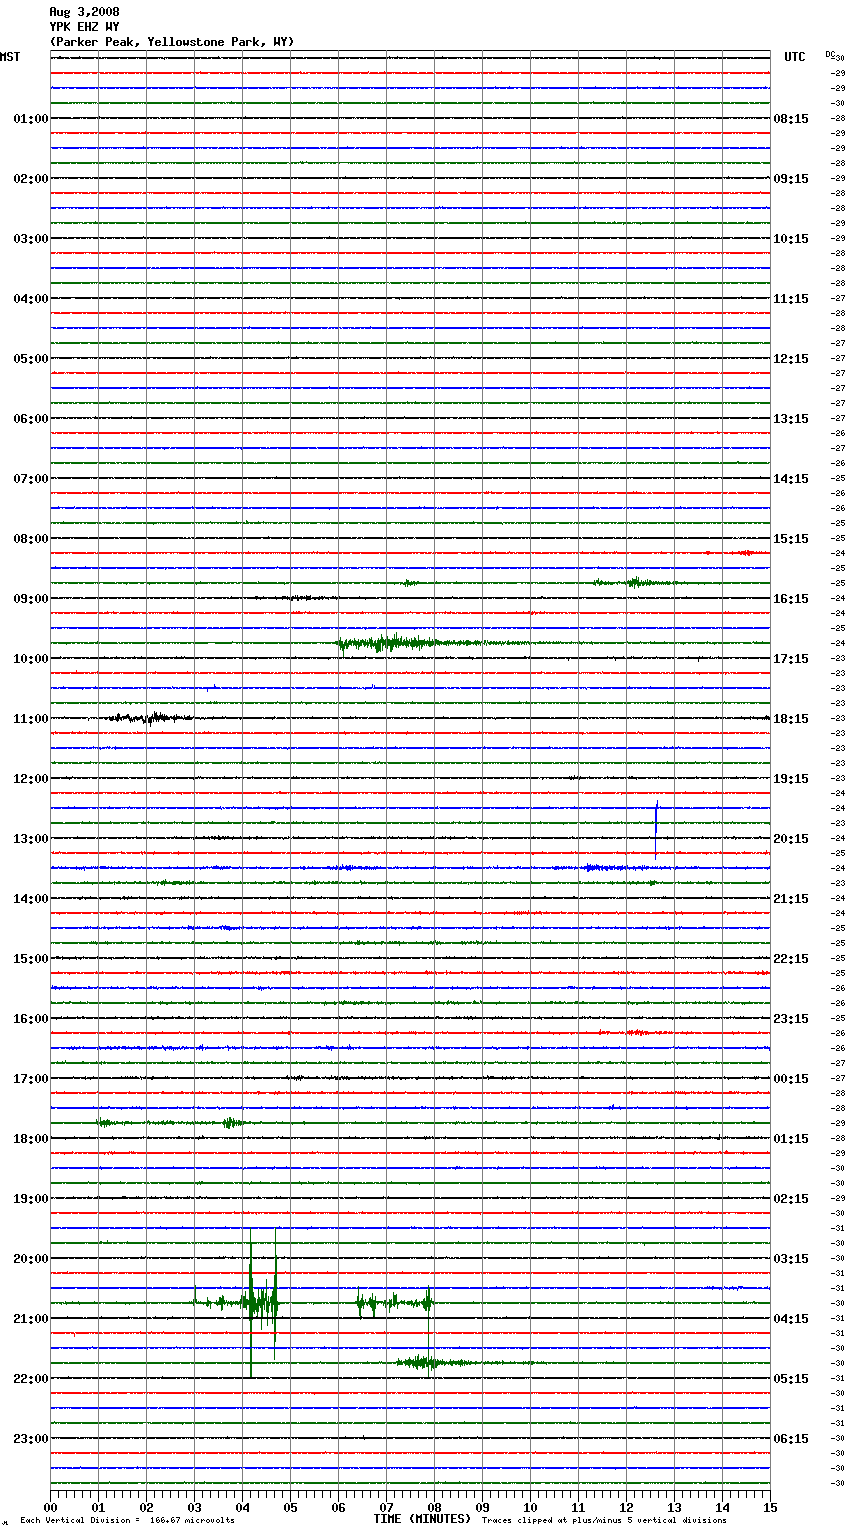Click the "Traces clipped at plus/minus 5" note
Image resolution: width=850 pixels, height=1534 pixels.
[605, 1520]
